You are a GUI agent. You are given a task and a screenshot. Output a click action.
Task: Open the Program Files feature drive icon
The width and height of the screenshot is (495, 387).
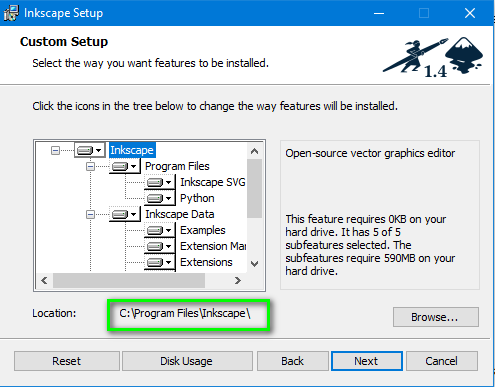click(124, 166)
